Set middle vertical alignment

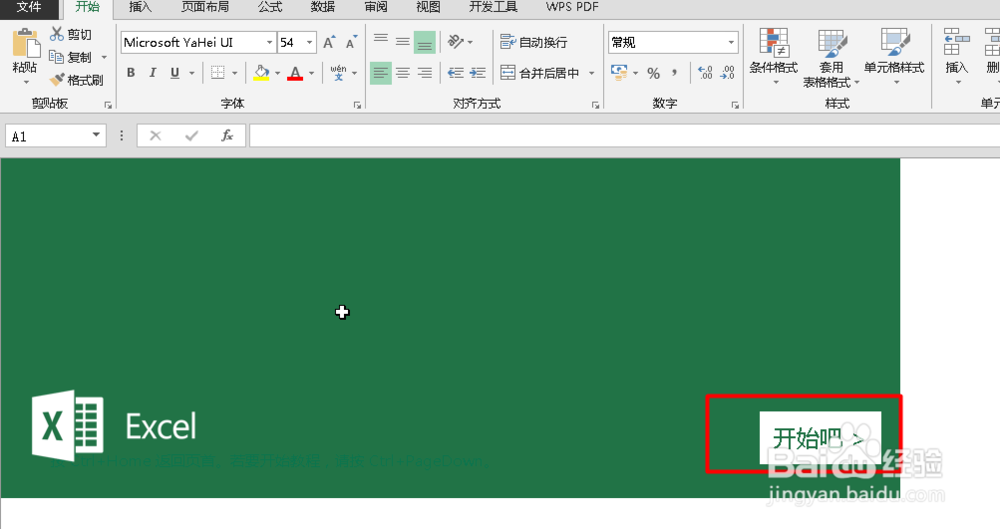[402, 42]
